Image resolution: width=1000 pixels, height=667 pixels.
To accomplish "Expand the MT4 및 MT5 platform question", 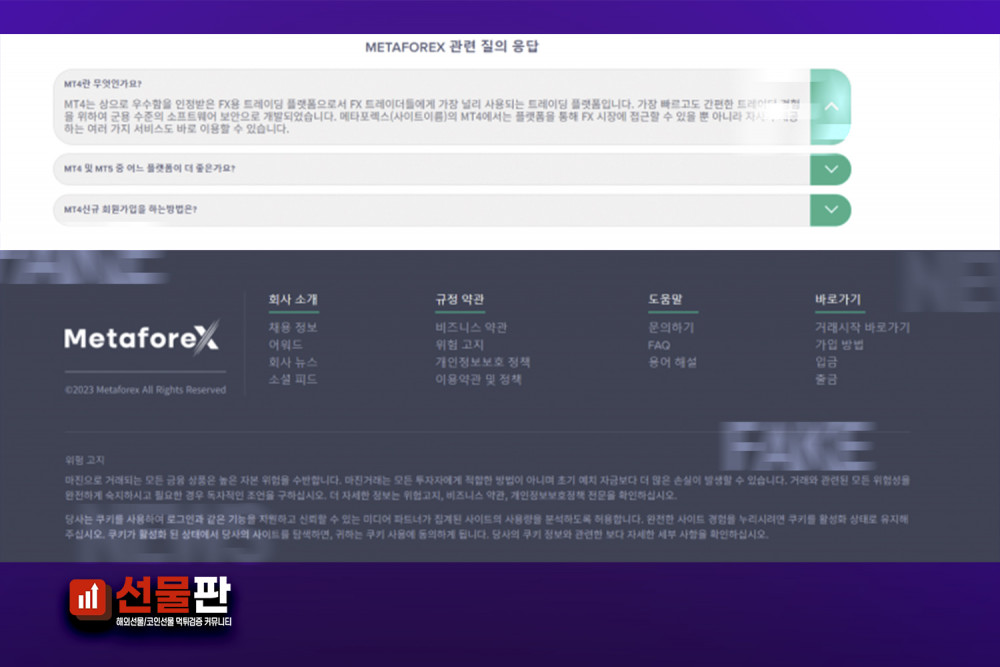I will coord(830,169).
